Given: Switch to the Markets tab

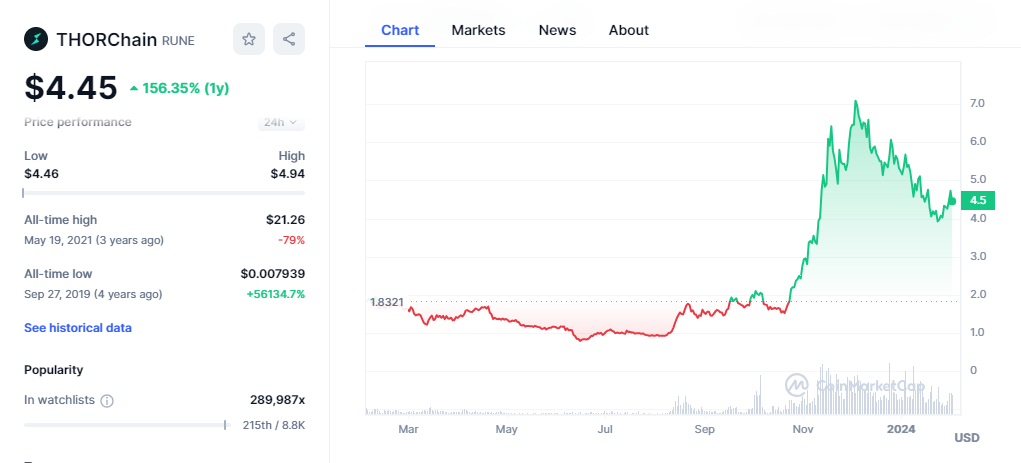Looking at the screenshot, I should (479, 30).
